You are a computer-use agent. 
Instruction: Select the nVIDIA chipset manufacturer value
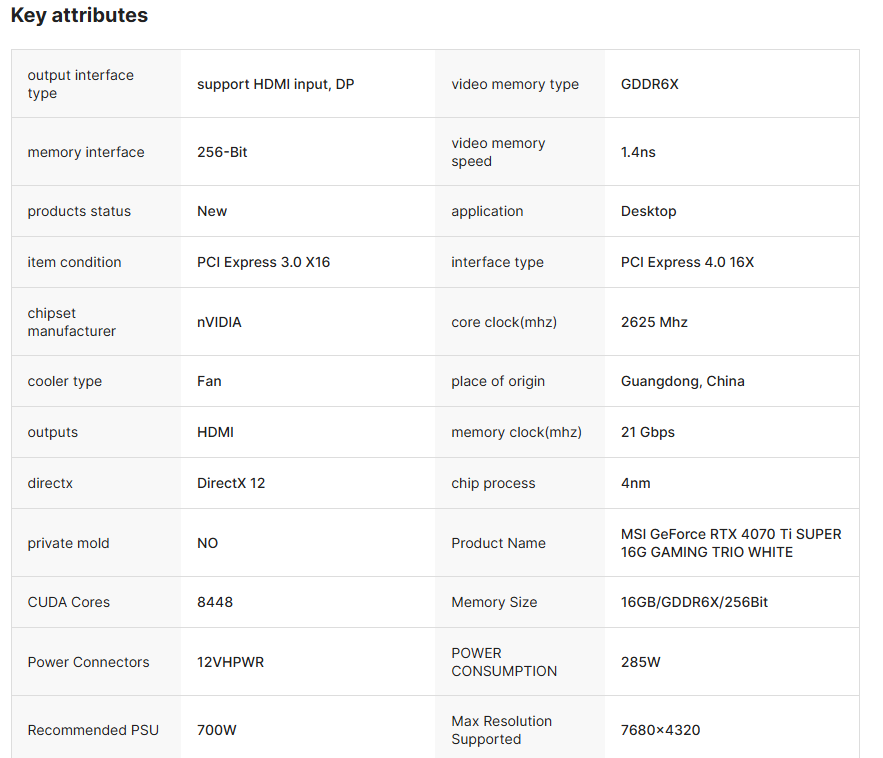point(219,322)
